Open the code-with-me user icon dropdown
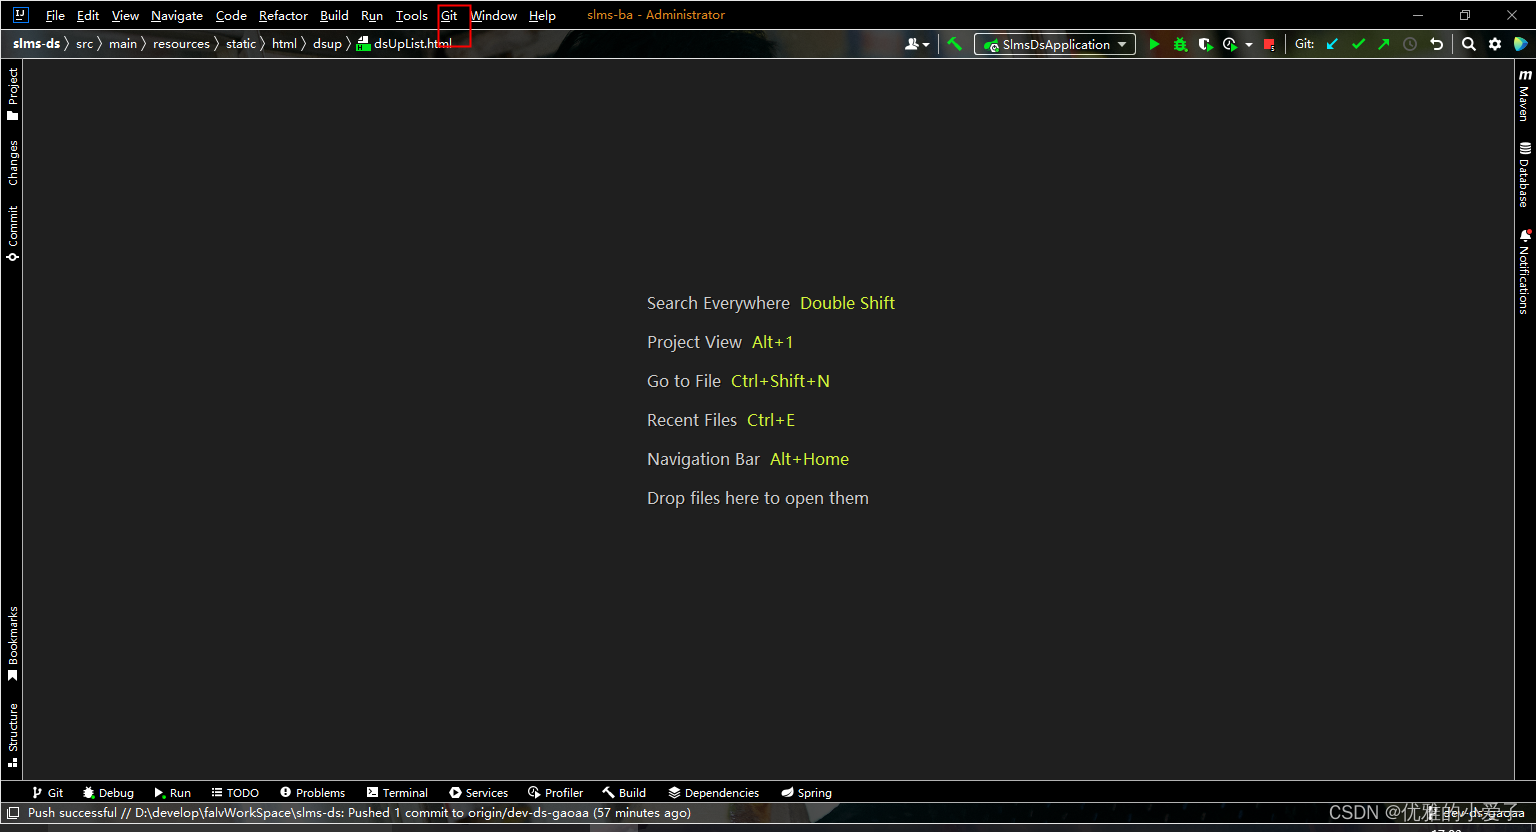This screenshot has height=832, width=1536. tap(917, 44)
